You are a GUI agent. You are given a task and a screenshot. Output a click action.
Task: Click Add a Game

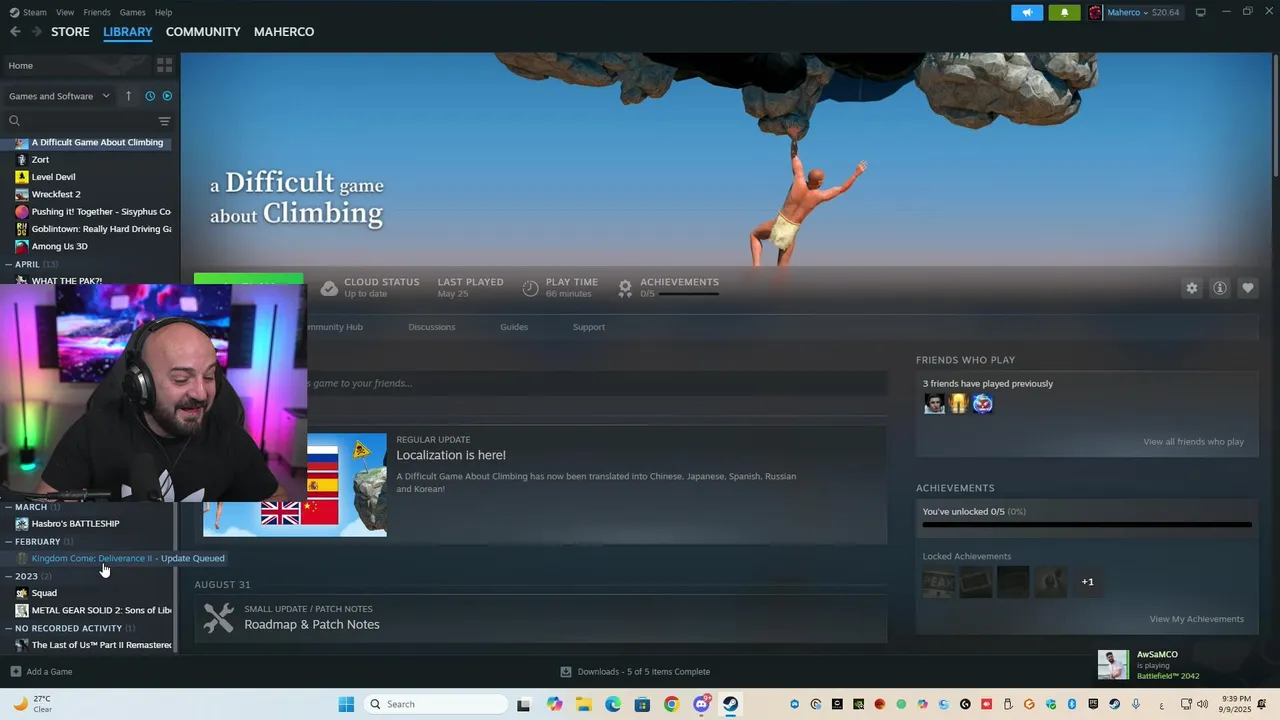pos(41,672)
